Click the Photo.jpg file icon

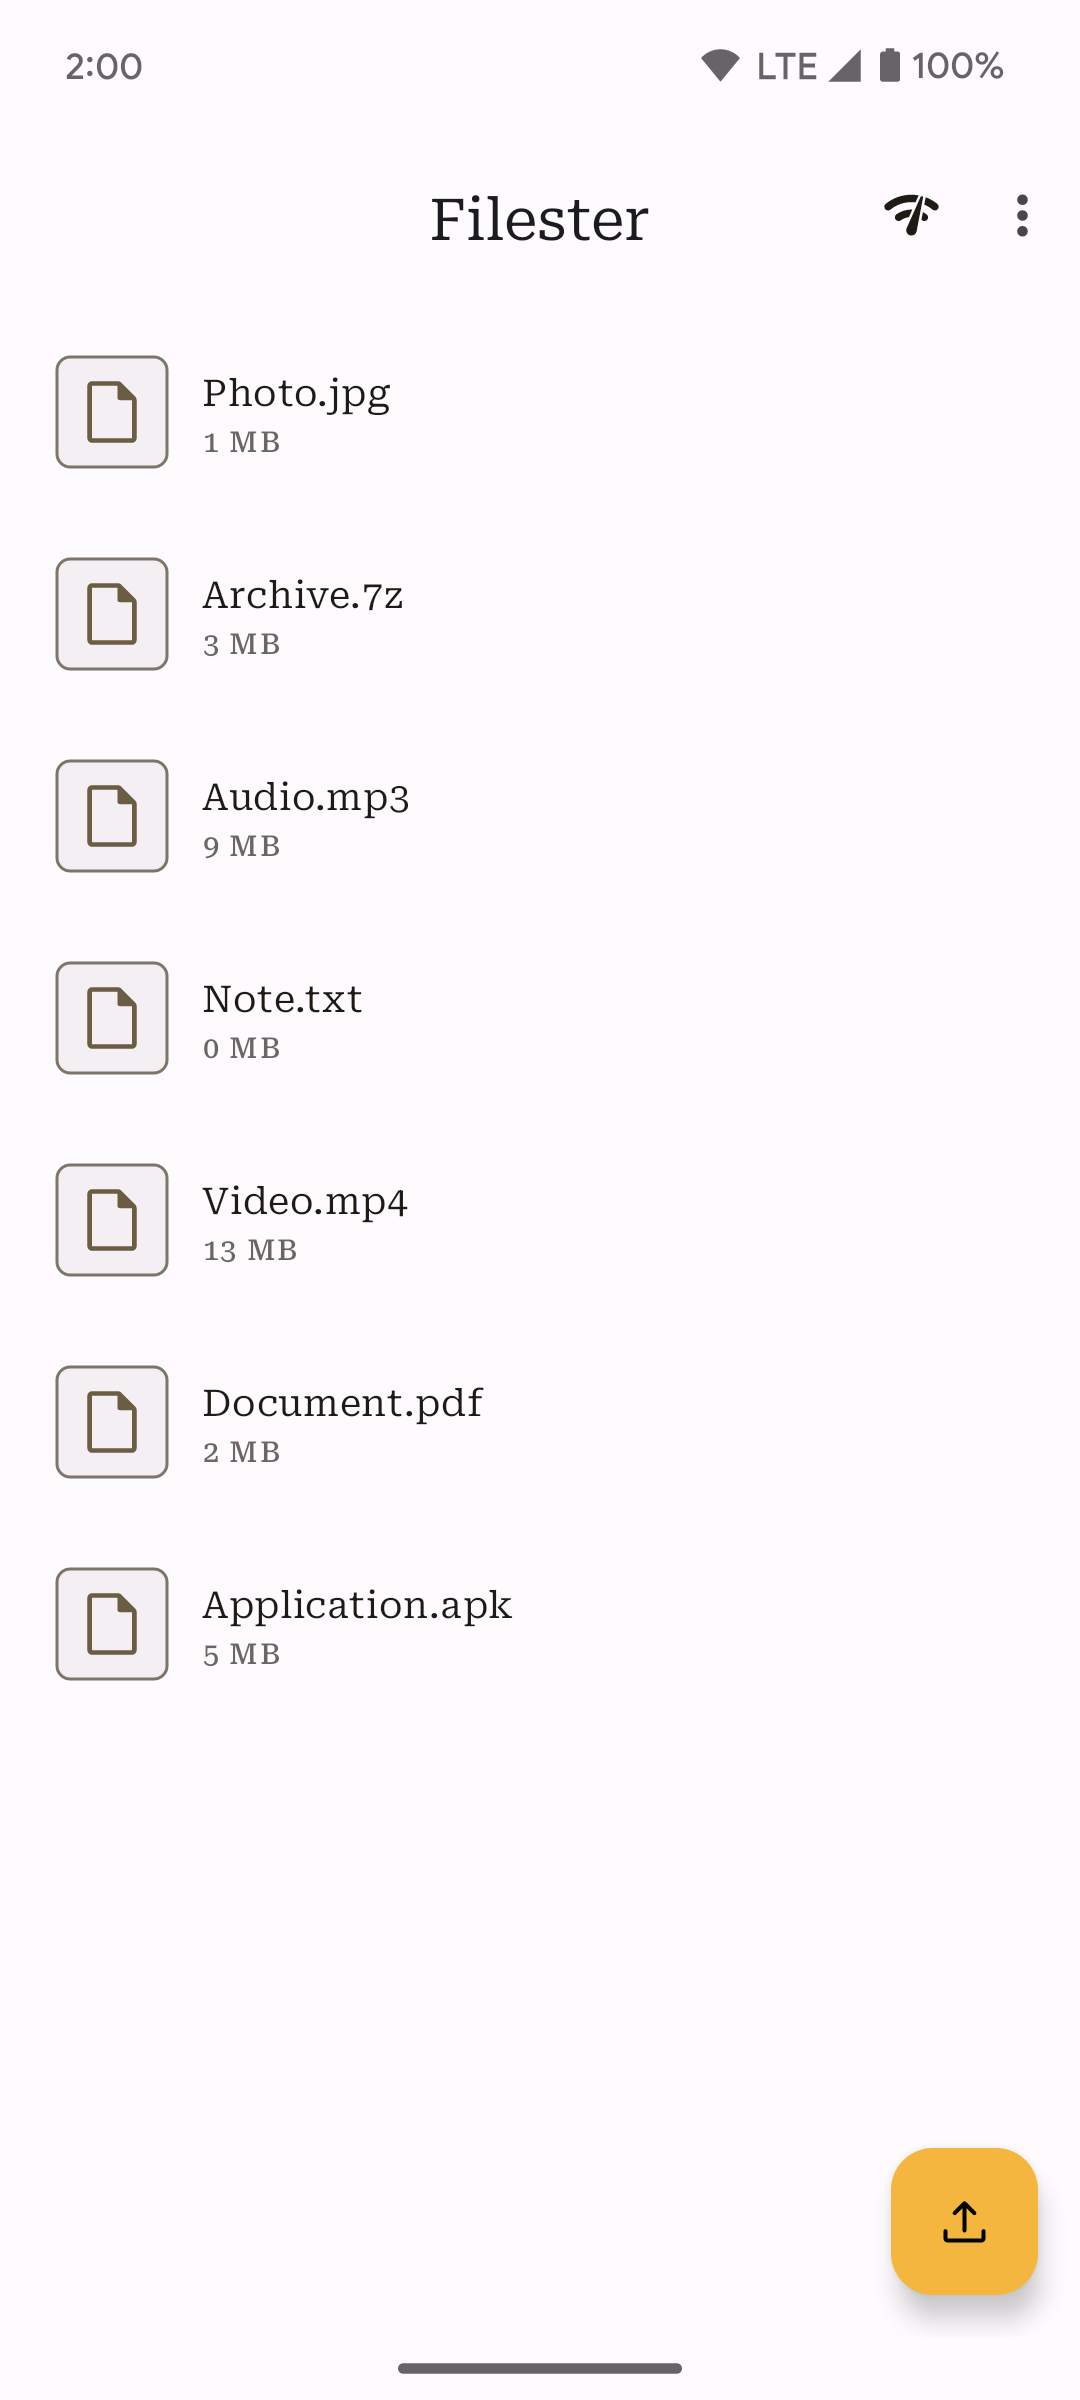112,412
